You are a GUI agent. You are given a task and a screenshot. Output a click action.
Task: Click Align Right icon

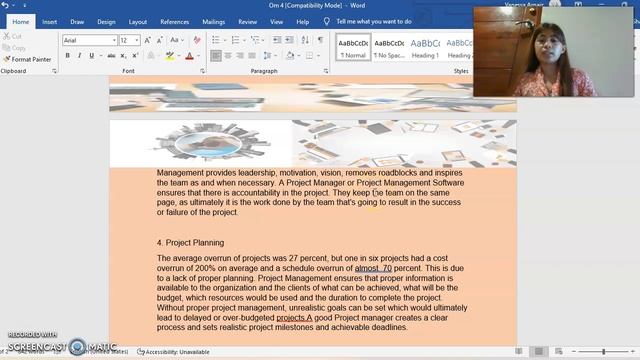(x=240, y=56)
